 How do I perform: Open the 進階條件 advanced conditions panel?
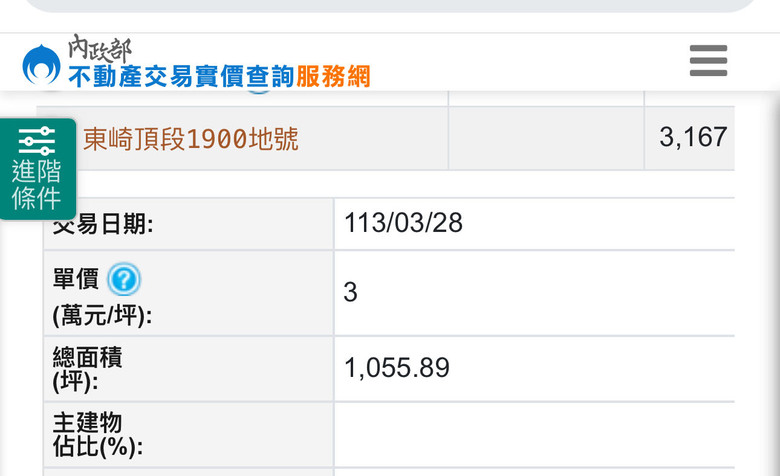pyautogui.click(x=38, y=169)
